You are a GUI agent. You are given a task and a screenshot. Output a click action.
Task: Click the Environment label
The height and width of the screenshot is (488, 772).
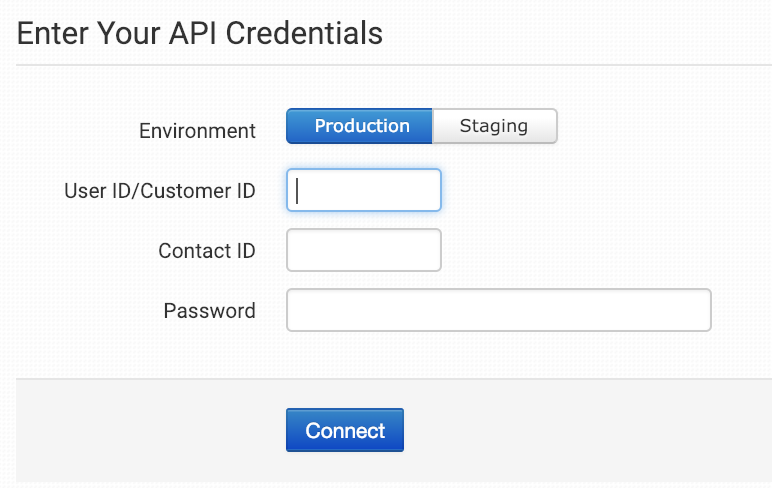(x=197, y=131)
